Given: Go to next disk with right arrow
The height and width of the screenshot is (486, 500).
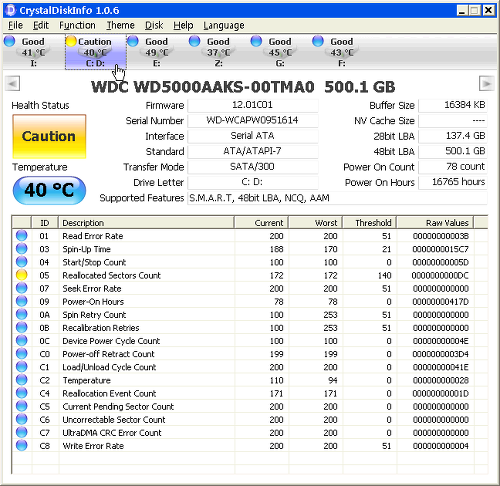Looking at the screenshot, I should point(486,83).
